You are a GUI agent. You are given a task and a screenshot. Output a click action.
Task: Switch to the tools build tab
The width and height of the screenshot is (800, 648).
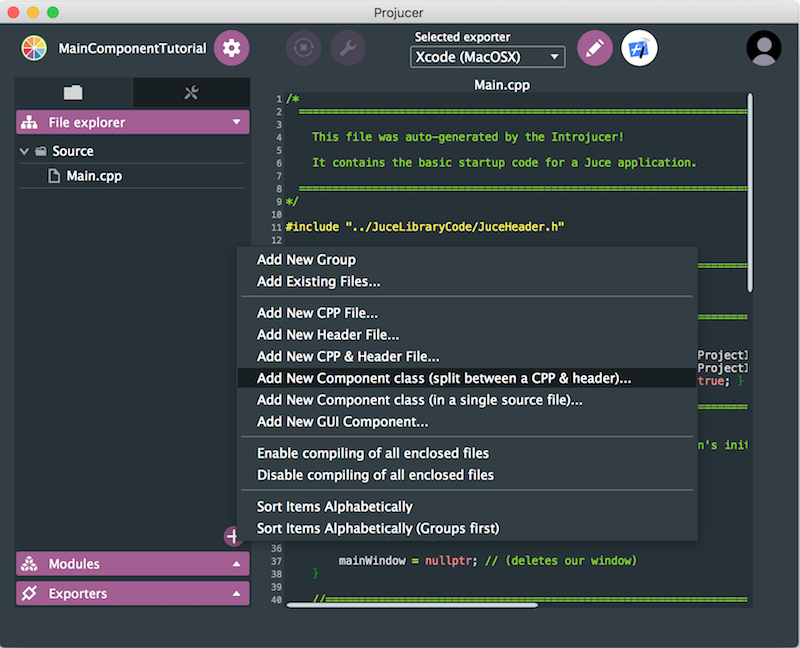tap(191, 93)
